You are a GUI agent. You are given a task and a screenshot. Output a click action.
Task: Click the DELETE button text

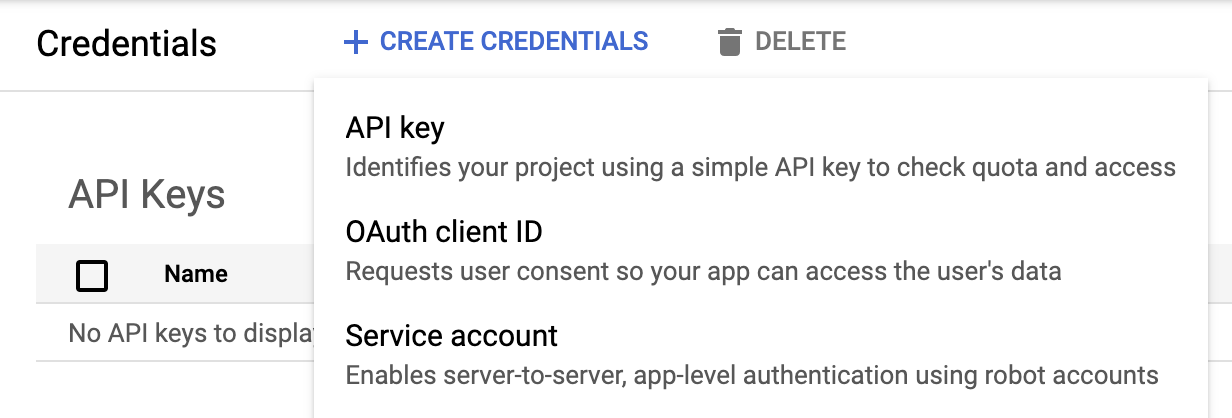800,42
